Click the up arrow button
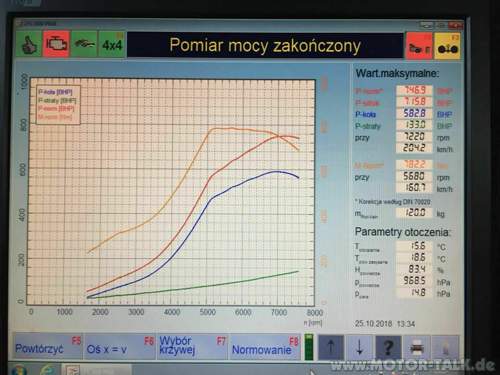The height and width of the screenshot is (375, 500). point(331,348)
